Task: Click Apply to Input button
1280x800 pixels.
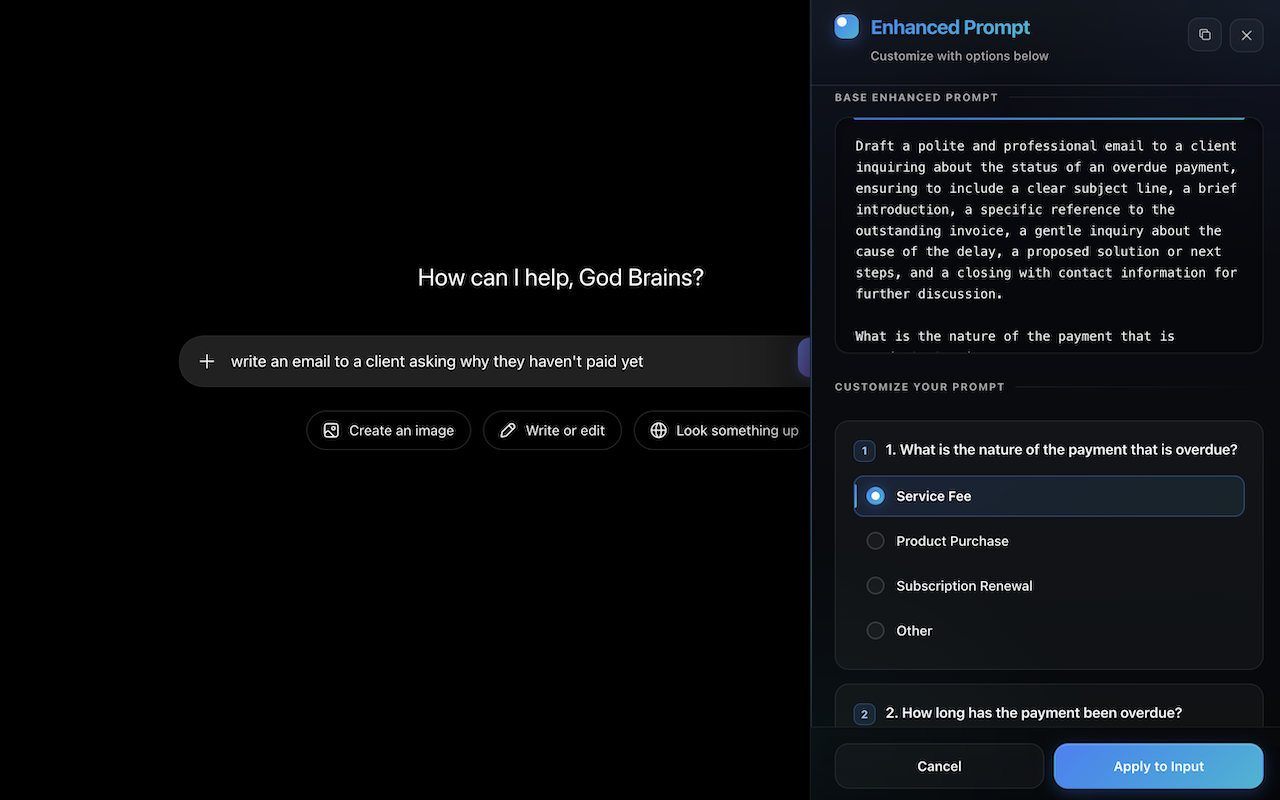Action: (x=1159, y=766)
